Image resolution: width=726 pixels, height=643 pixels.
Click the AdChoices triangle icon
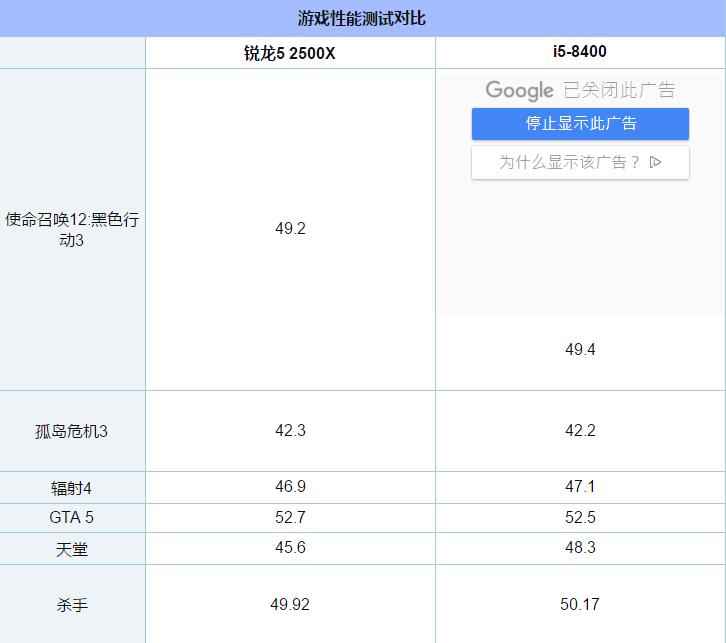(x=656, y=162)
